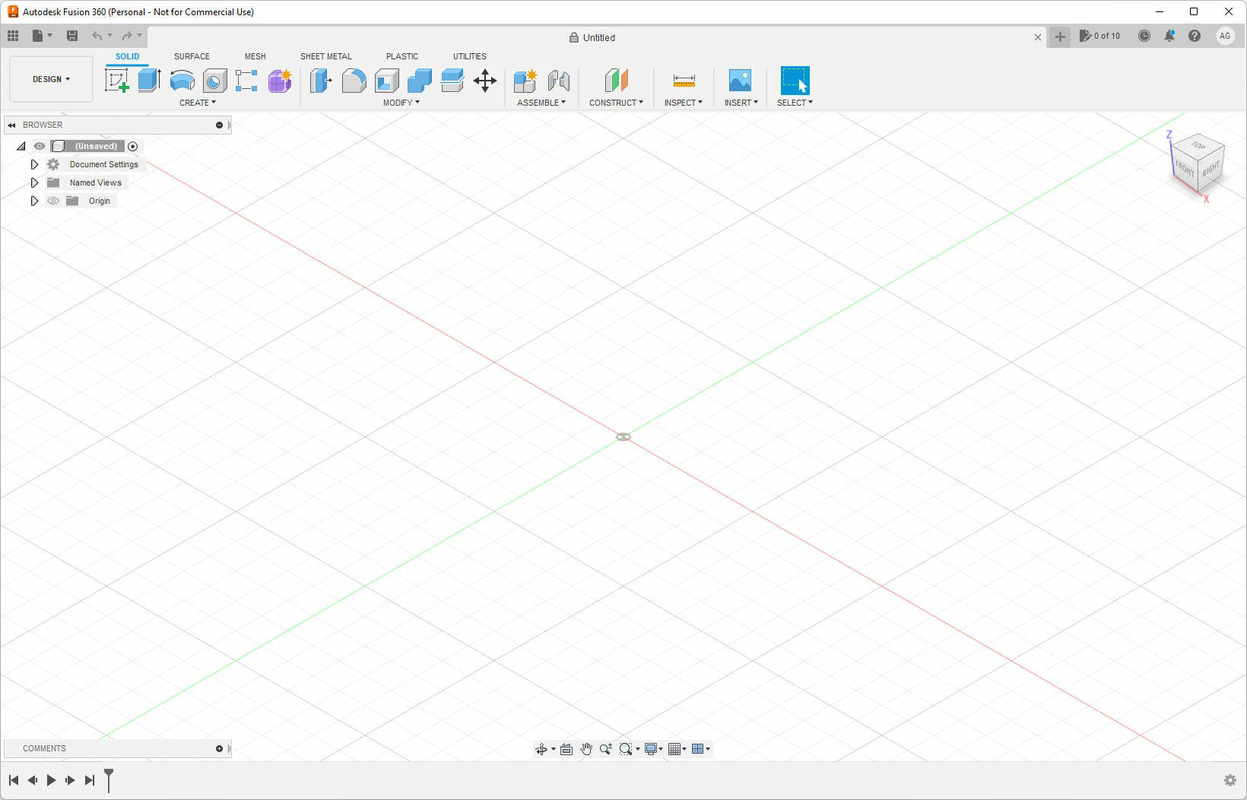Image resolution: width=1247 pixels, height=800 pixels.
Task: Open the AG user profile
Action: [x=1225, y=36]
